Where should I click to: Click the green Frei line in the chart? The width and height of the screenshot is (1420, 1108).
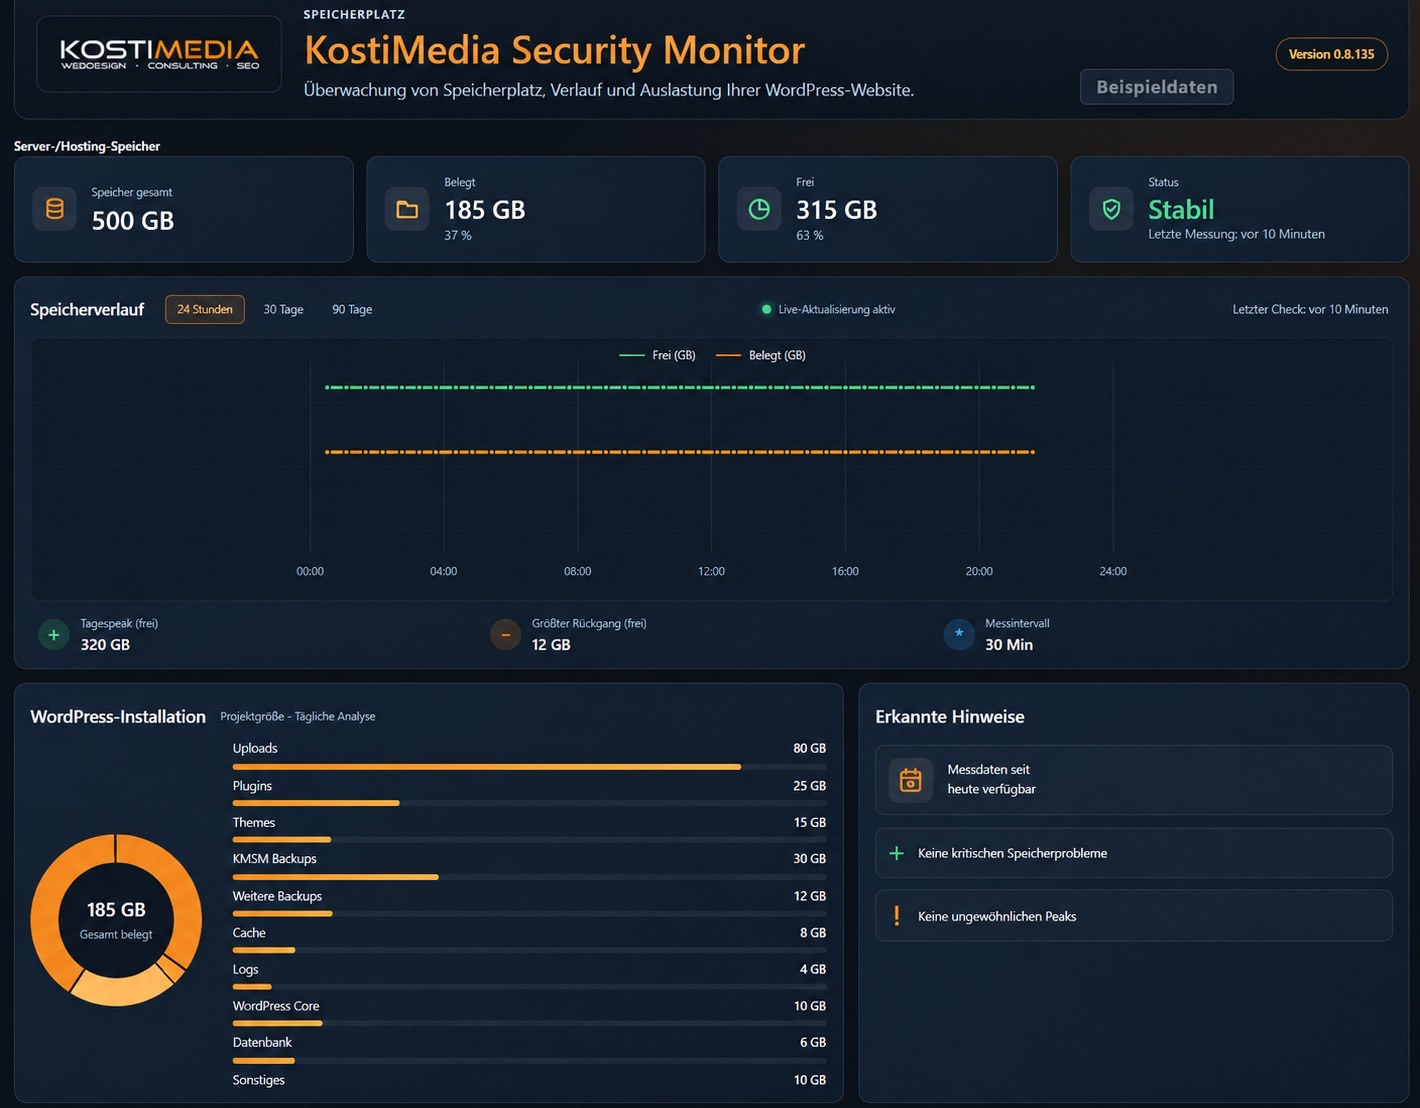coord(680,387)
